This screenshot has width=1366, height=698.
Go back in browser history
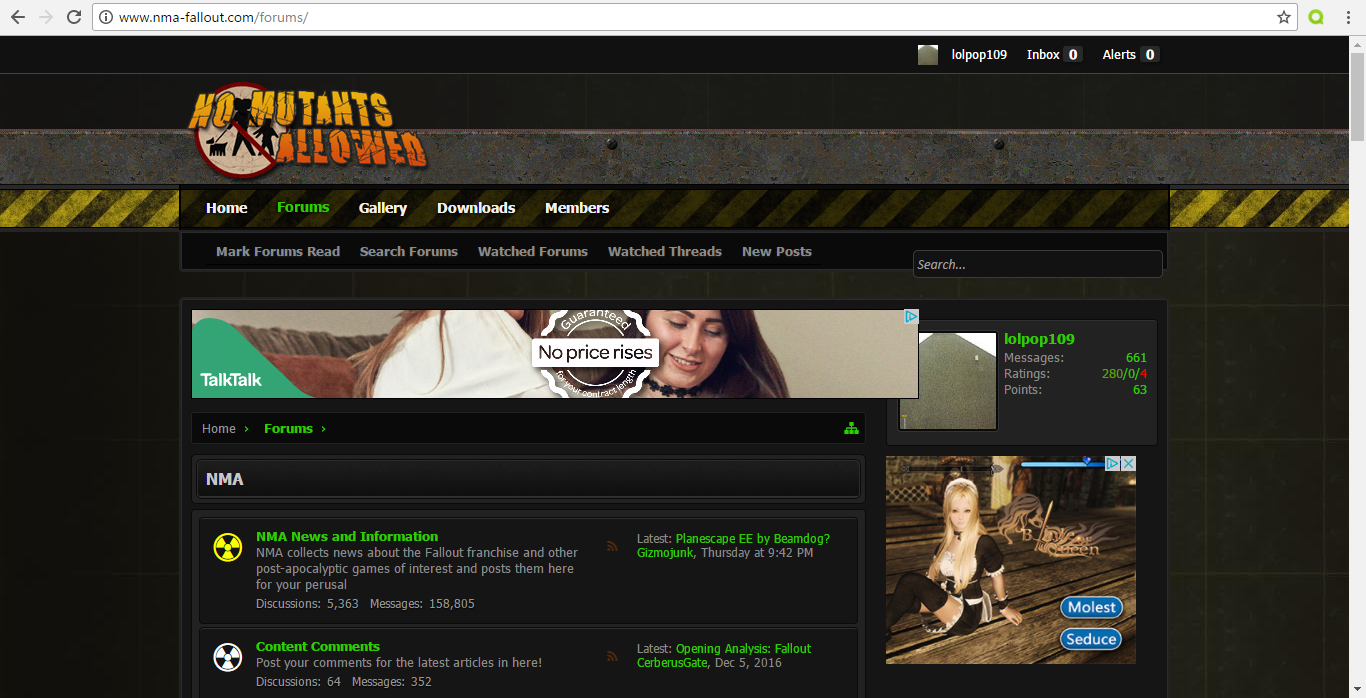[x=18, y=17]
